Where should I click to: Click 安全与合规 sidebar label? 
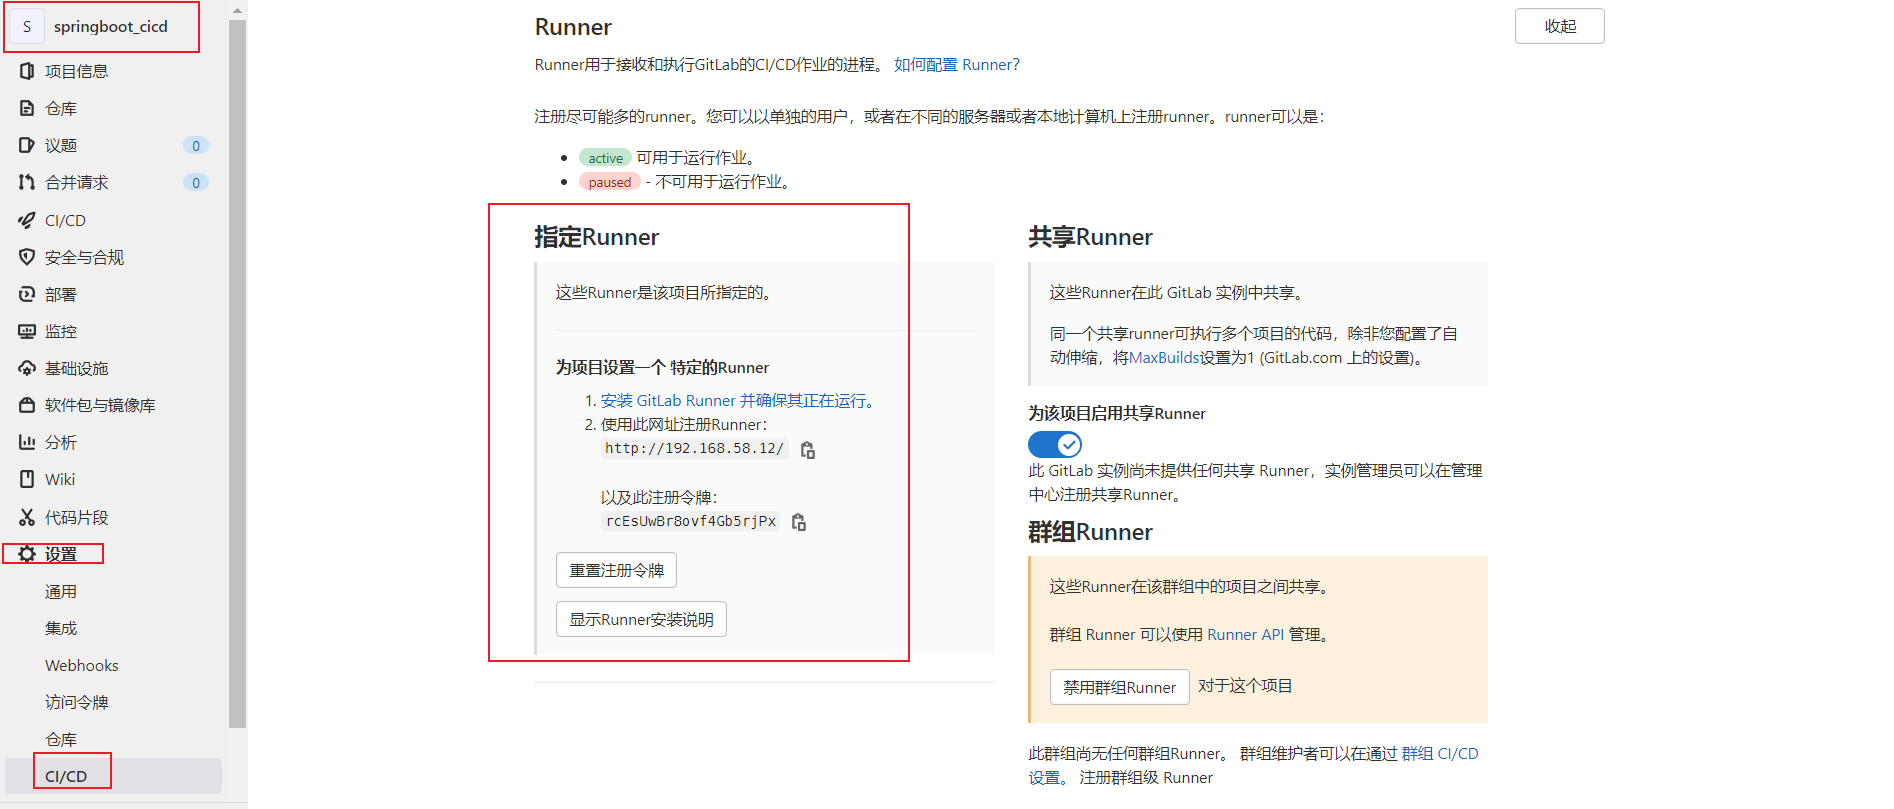pos(85,257)
